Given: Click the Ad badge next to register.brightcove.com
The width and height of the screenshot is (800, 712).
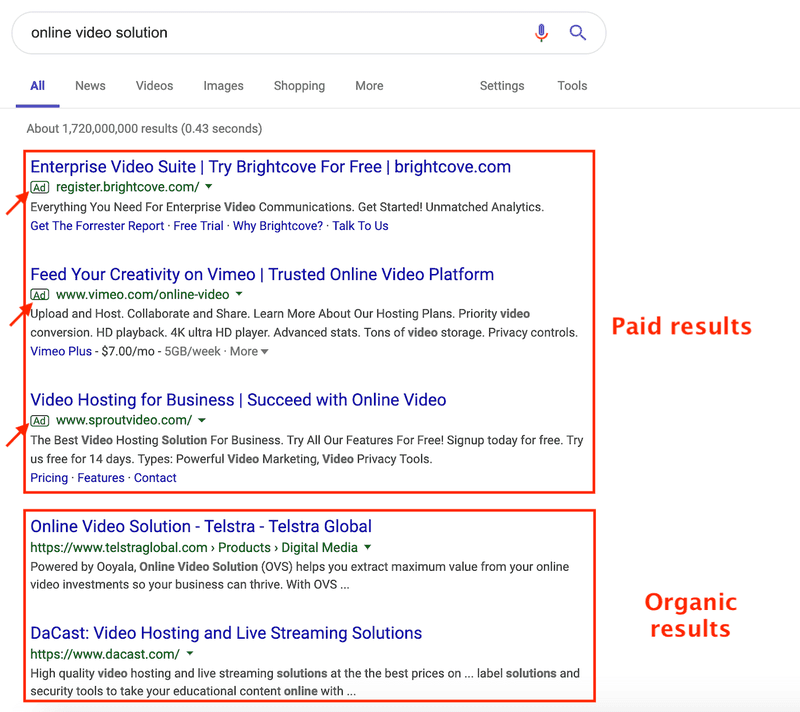Looking at the screenshot, I should point(40,187).
